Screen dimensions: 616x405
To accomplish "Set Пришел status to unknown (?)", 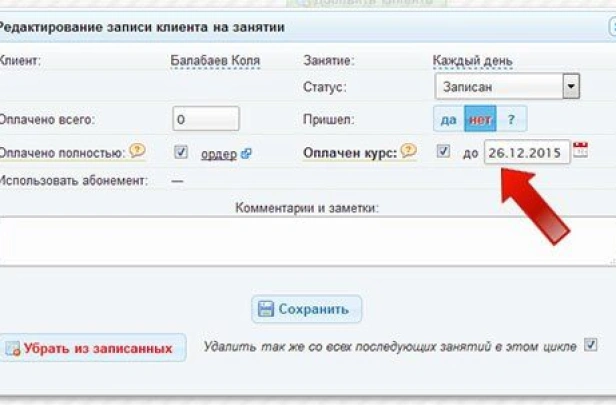I will point(511,120).
